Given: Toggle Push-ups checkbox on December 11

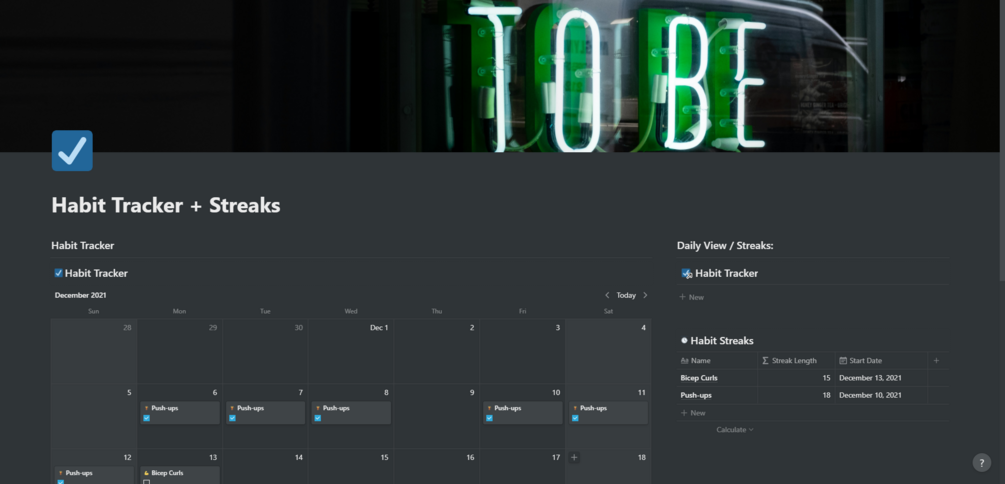Looking at the screenshot, I should coord(575,418).
